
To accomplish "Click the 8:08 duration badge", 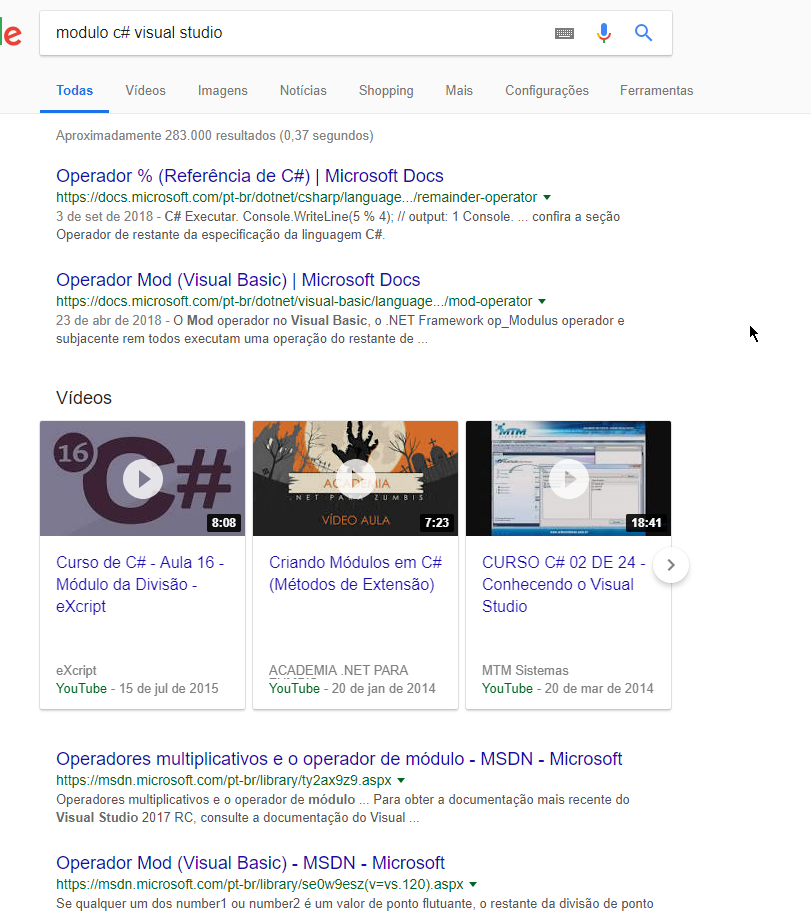I will point(224,523).
